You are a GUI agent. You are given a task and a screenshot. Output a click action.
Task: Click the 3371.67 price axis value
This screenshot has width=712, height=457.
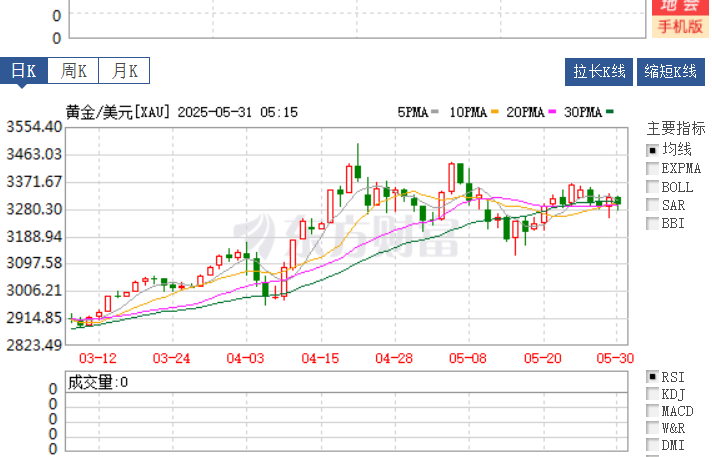(34, 182)
